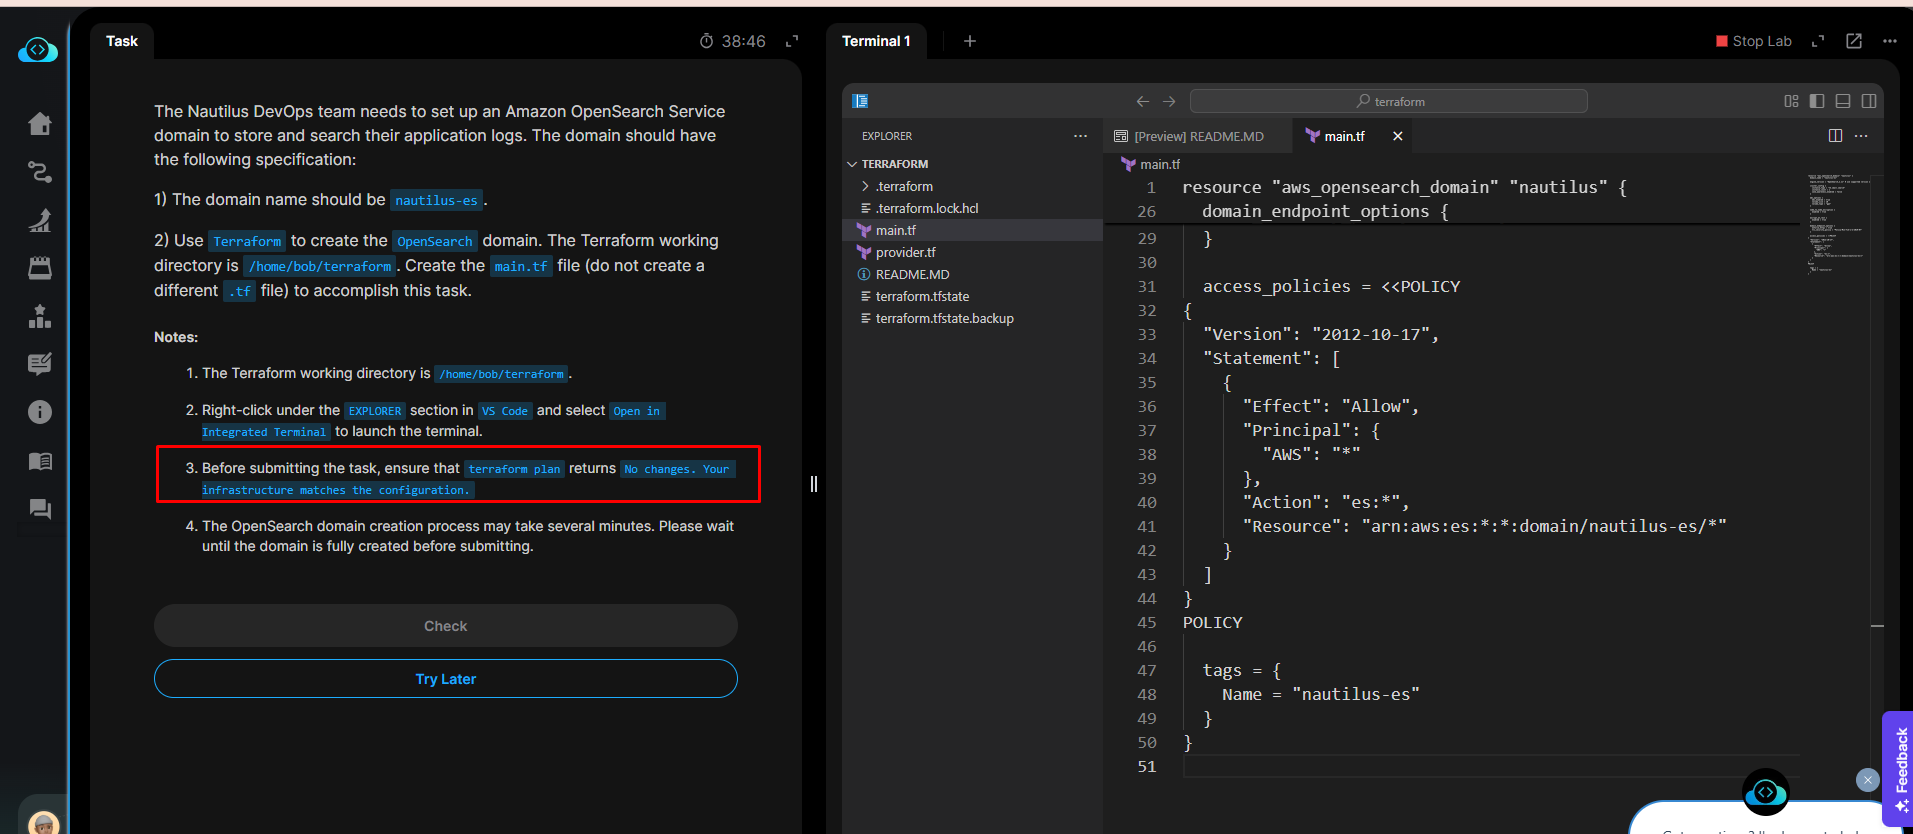Click the Name = "nautilus-es" code line
Viewport: 1913px width, 834px height.
(x=1320, y=694)
